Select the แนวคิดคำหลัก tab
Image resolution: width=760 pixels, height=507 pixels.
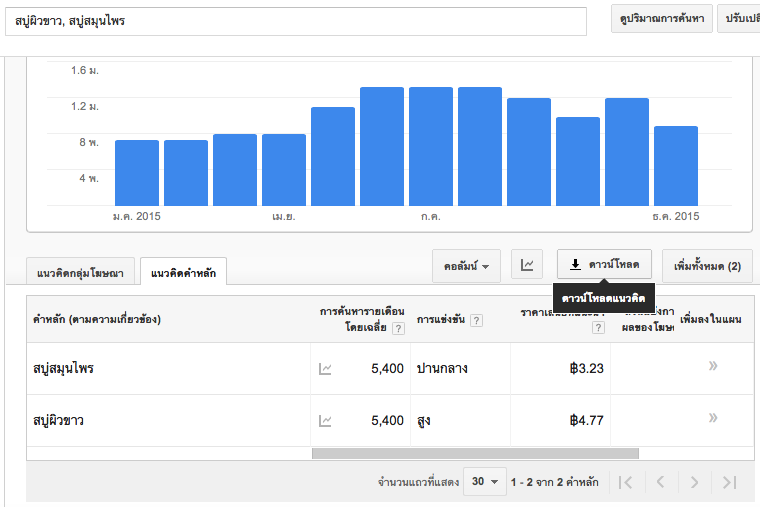[184, 272]
